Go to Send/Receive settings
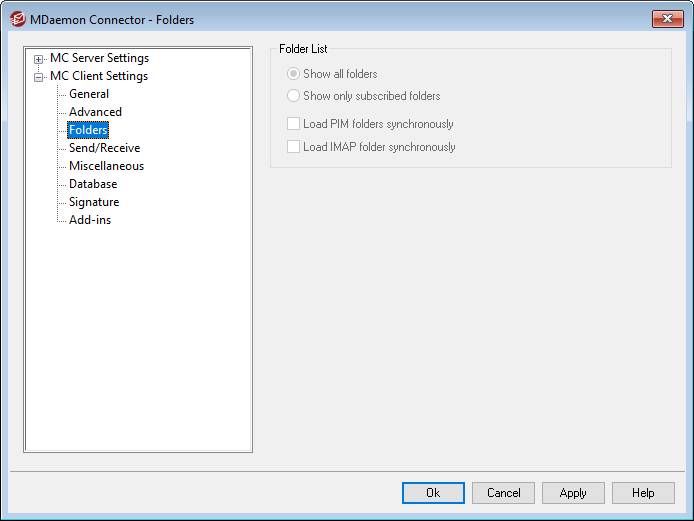 (x=104, y=148)
